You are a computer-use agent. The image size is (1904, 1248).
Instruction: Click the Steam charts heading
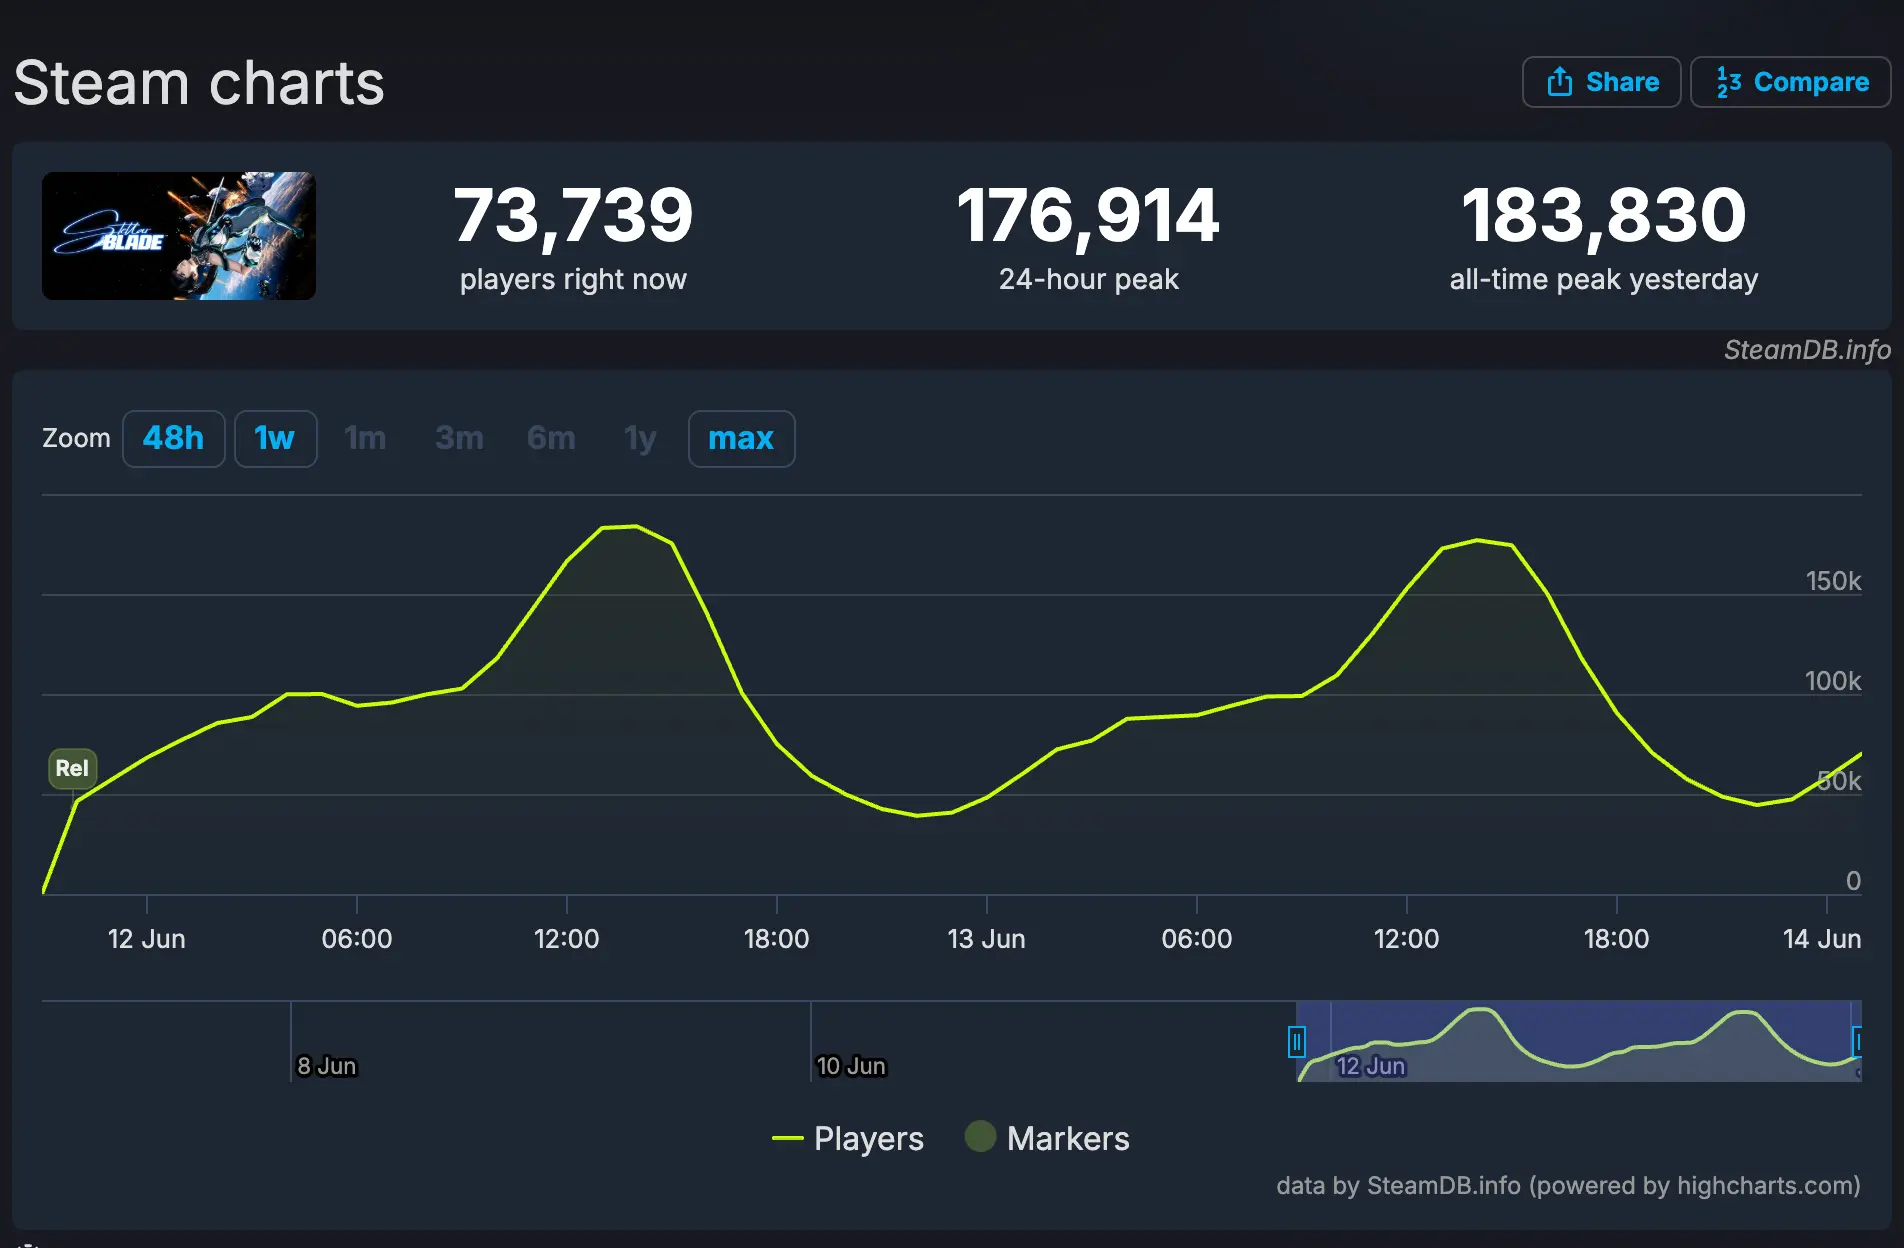point(199,82)
